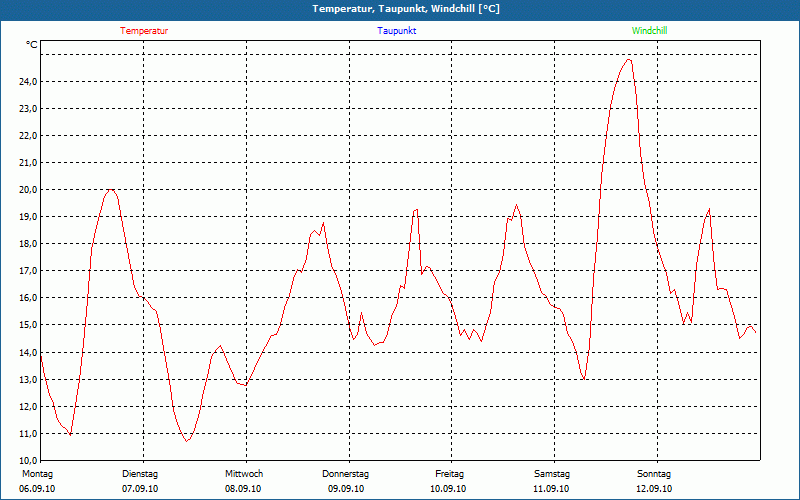
Task: Click the 24,0 y-axis value
Action: [28, 82]
